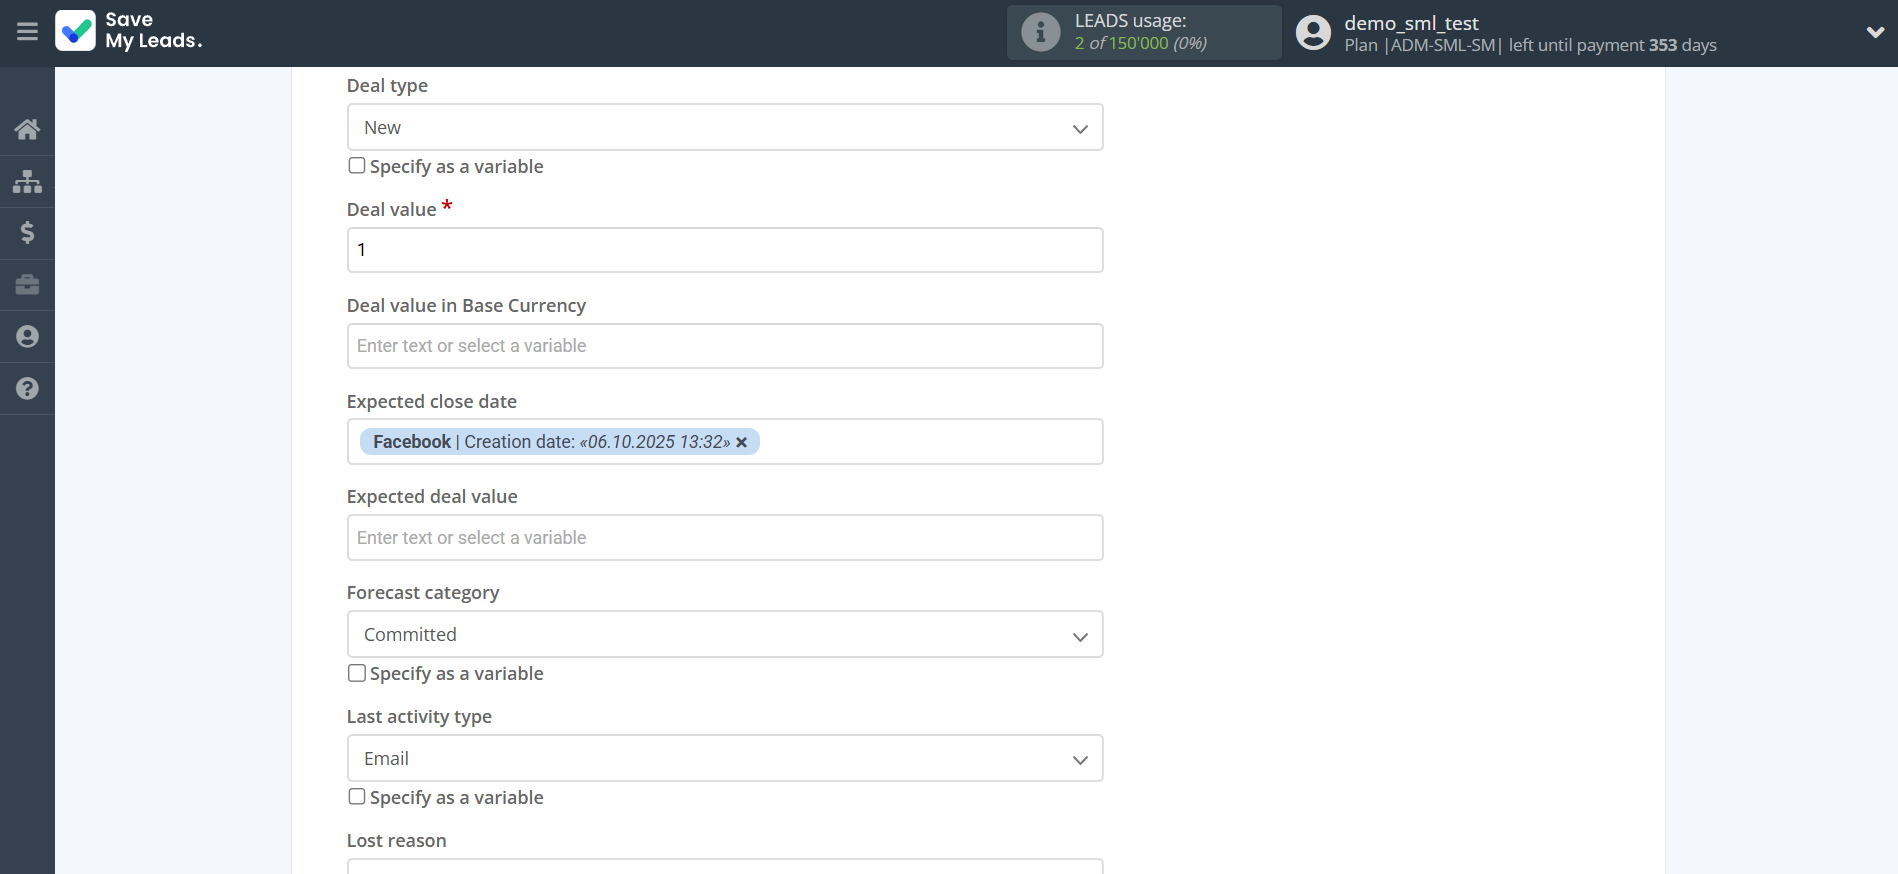Check 'Specify as a variable' under Deal type

[x=357, y=166]
